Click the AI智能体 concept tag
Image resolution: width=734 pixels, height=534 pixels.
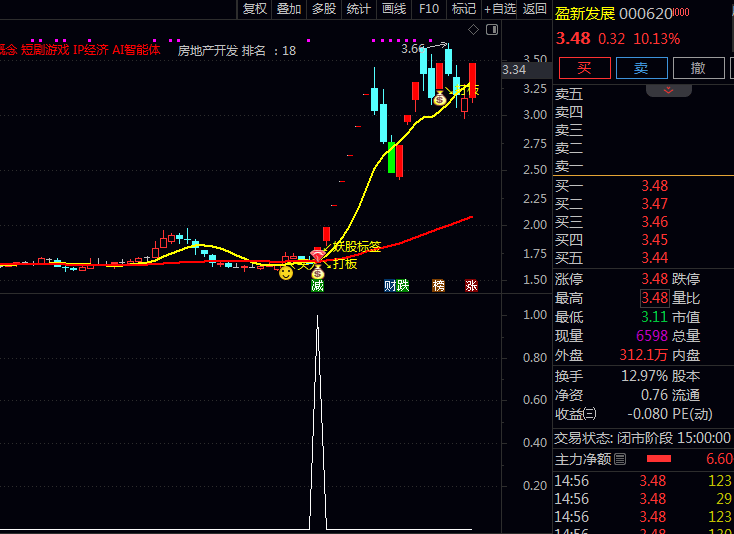(x=137, y=50)
